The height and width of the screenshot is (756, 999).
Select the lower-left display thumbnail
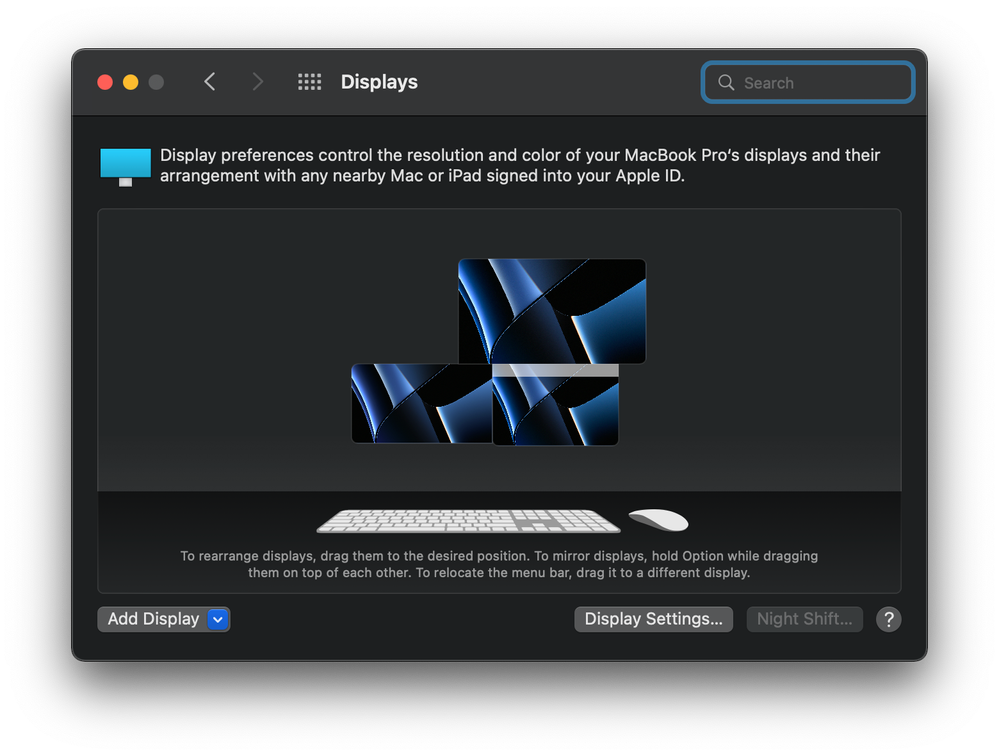[421, 403]
